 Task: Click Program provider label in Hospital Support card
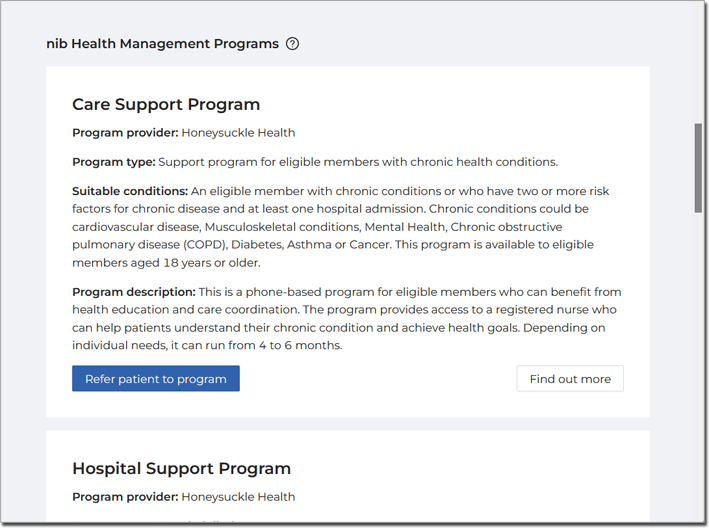click(126, 497)
